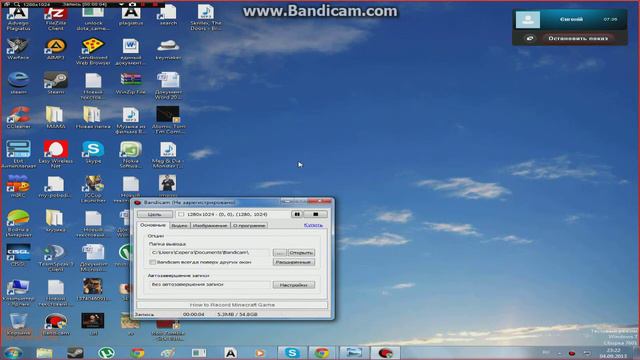
Task: Open the ICCup Launcher desktop shortcut
Action: click(93, 189)
